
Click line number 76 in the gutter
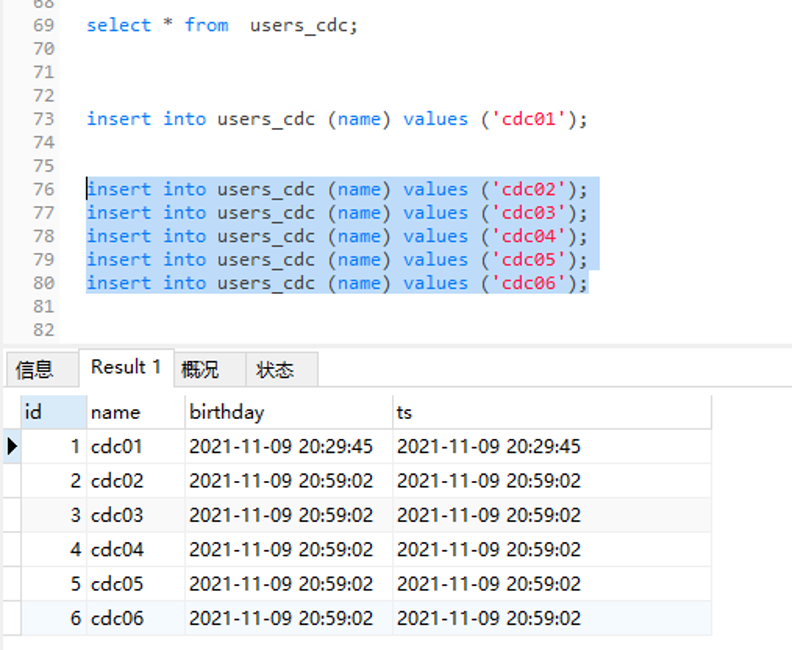coord(43,190)
